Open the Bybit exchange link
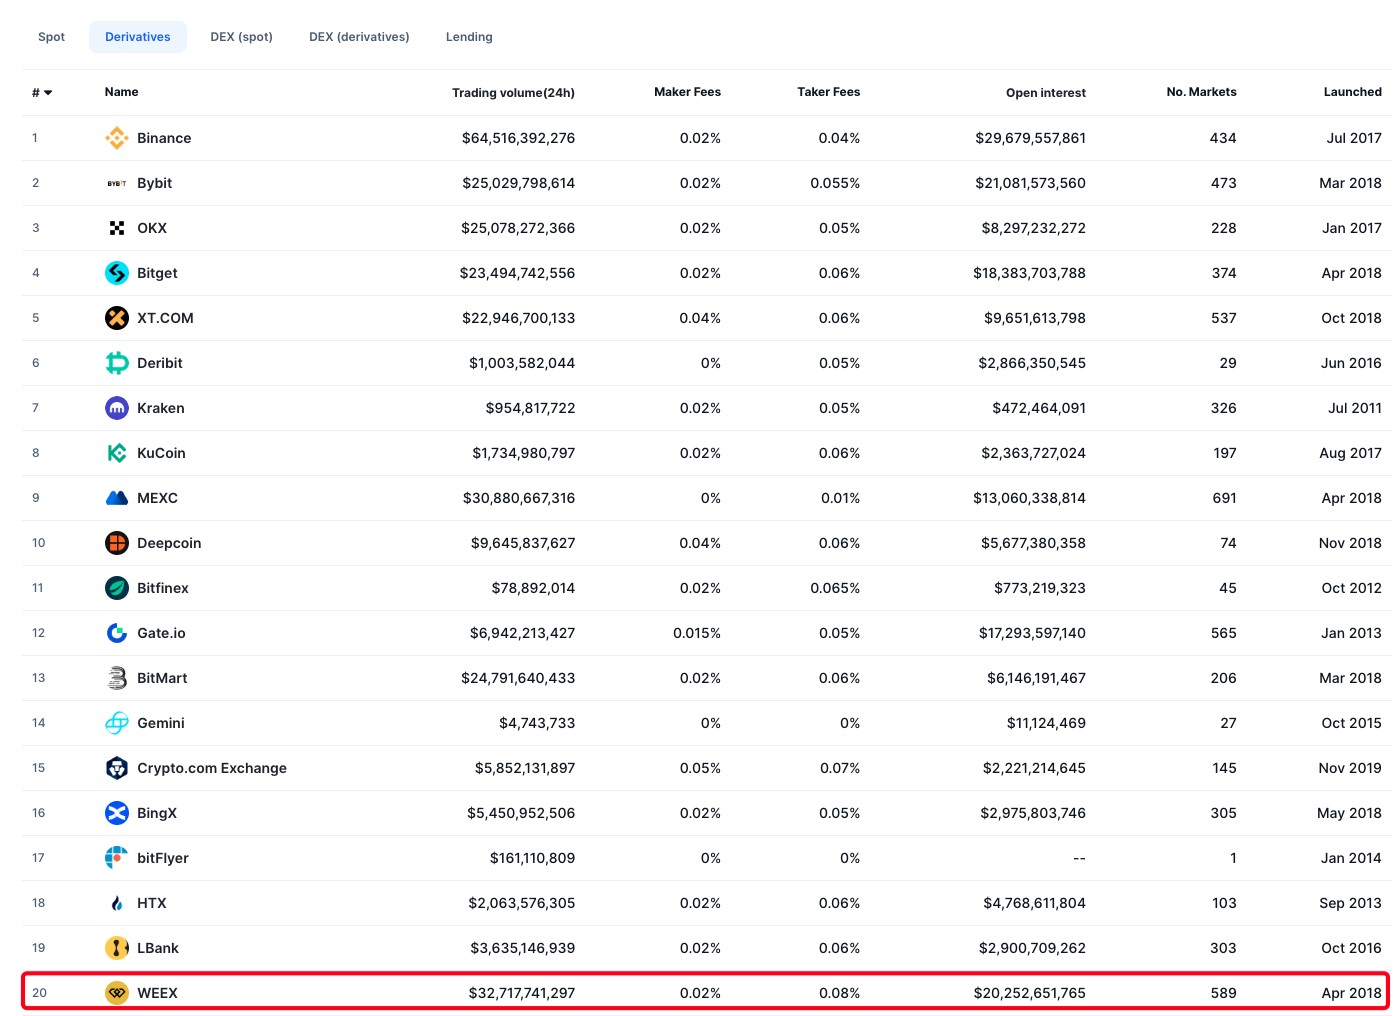This screenshot has width=1396, height=1016. 154,183
